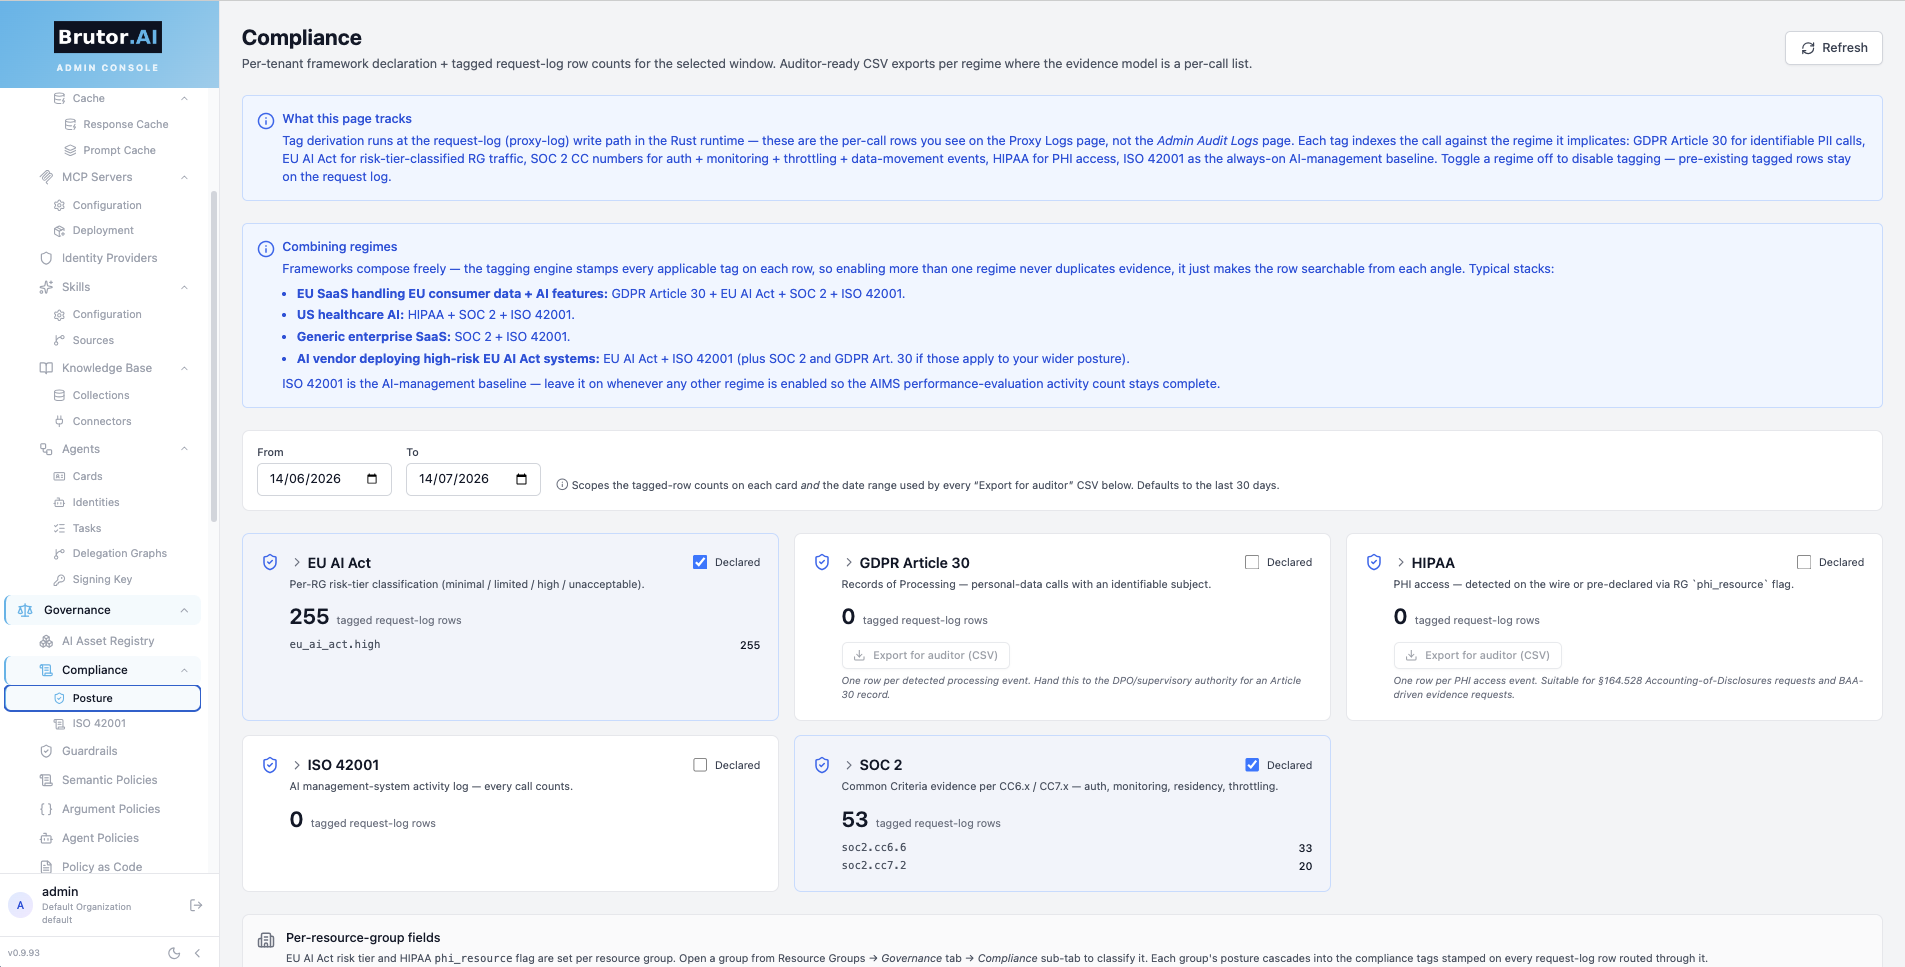Click the Governance scales icon
Screen dimensions: 1905x967
(x=25, y=610)
